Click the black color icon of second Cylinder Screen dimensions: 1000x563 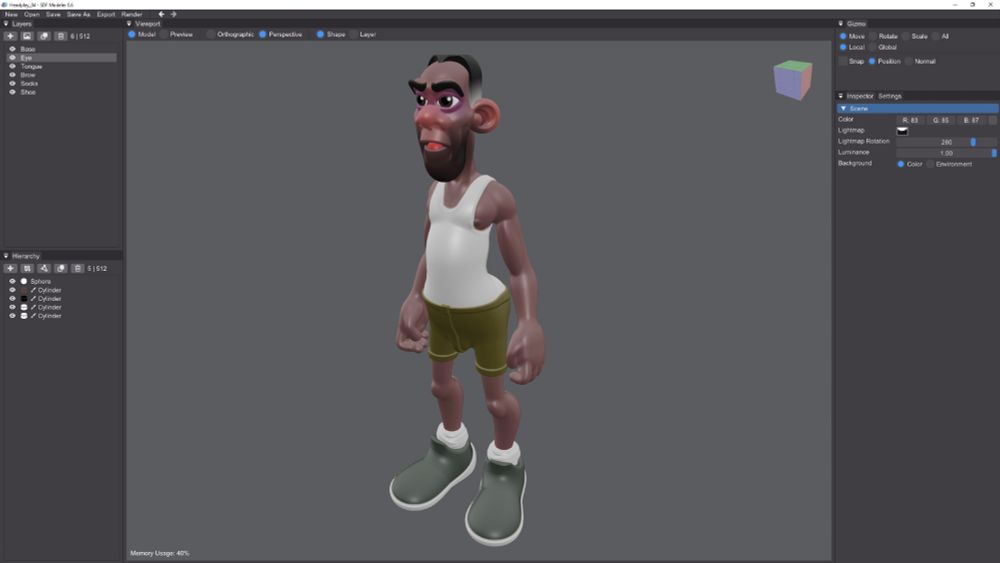[x=24, y=298]
